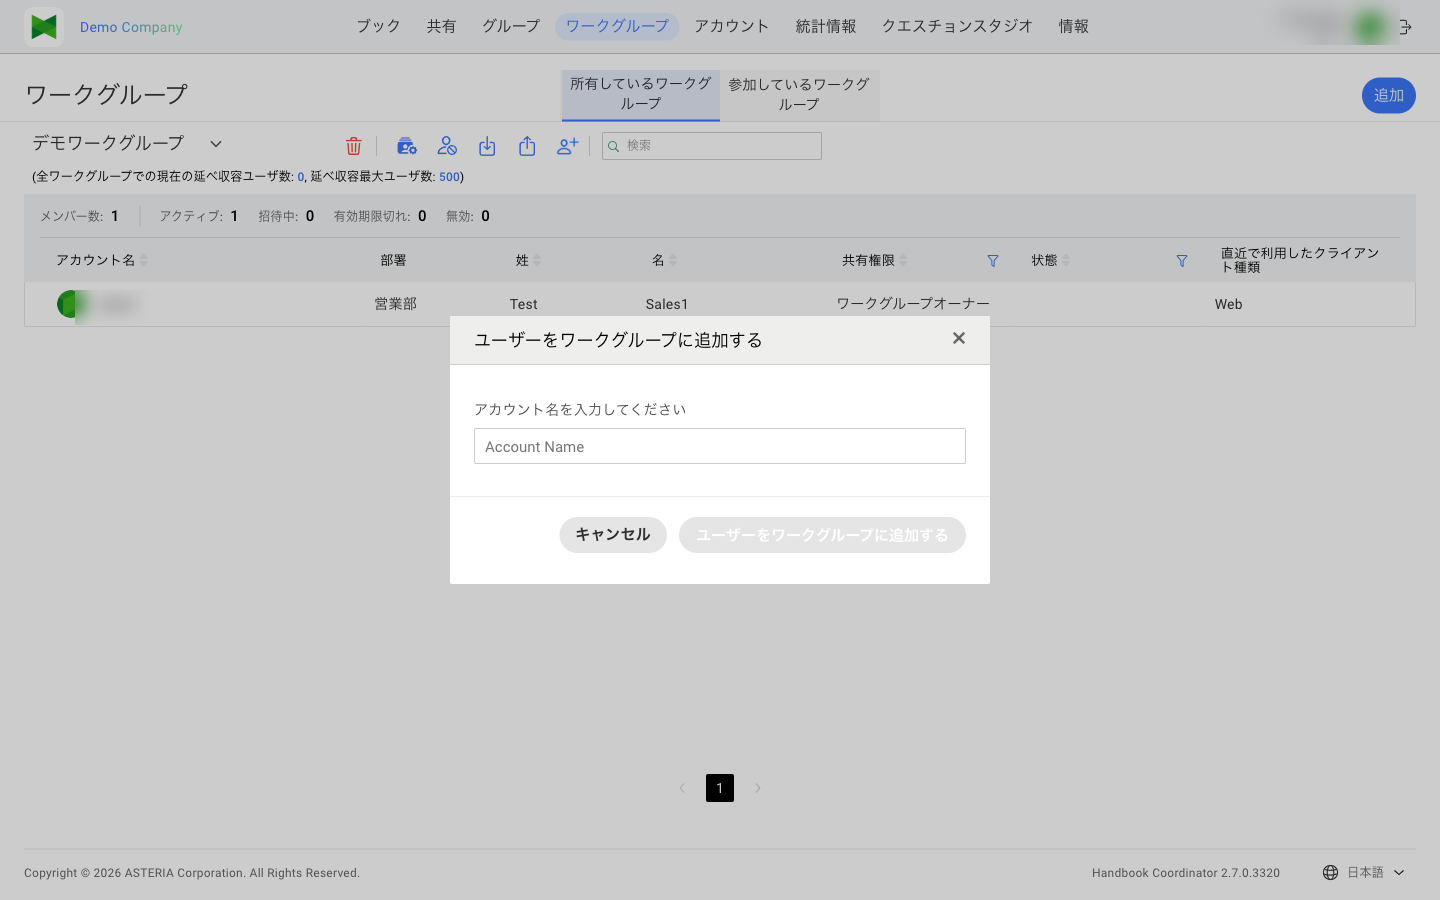Click the Account Name input field
The height and width of the screenshot is (900, 1440).
[x=720, y=446]
